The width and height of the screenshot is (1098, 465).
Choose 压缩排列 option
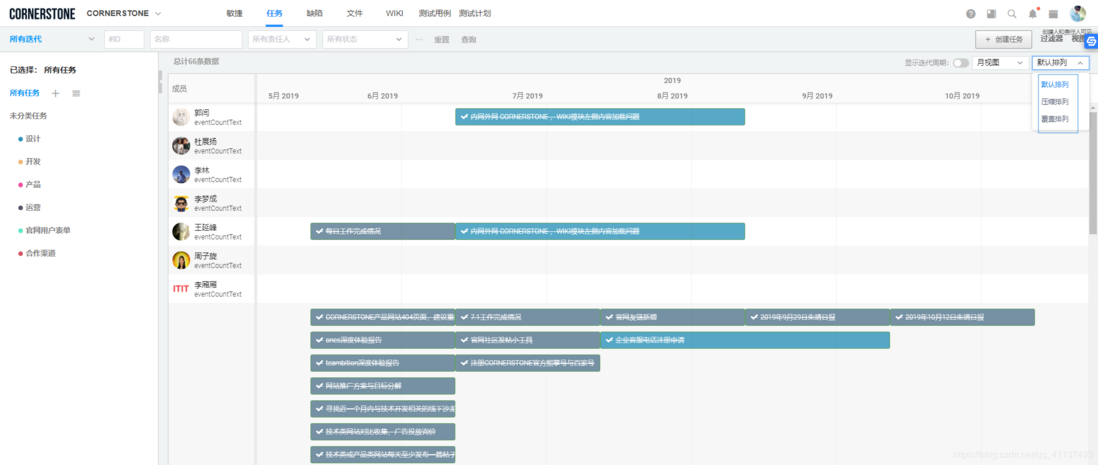tap(1055, 102)
